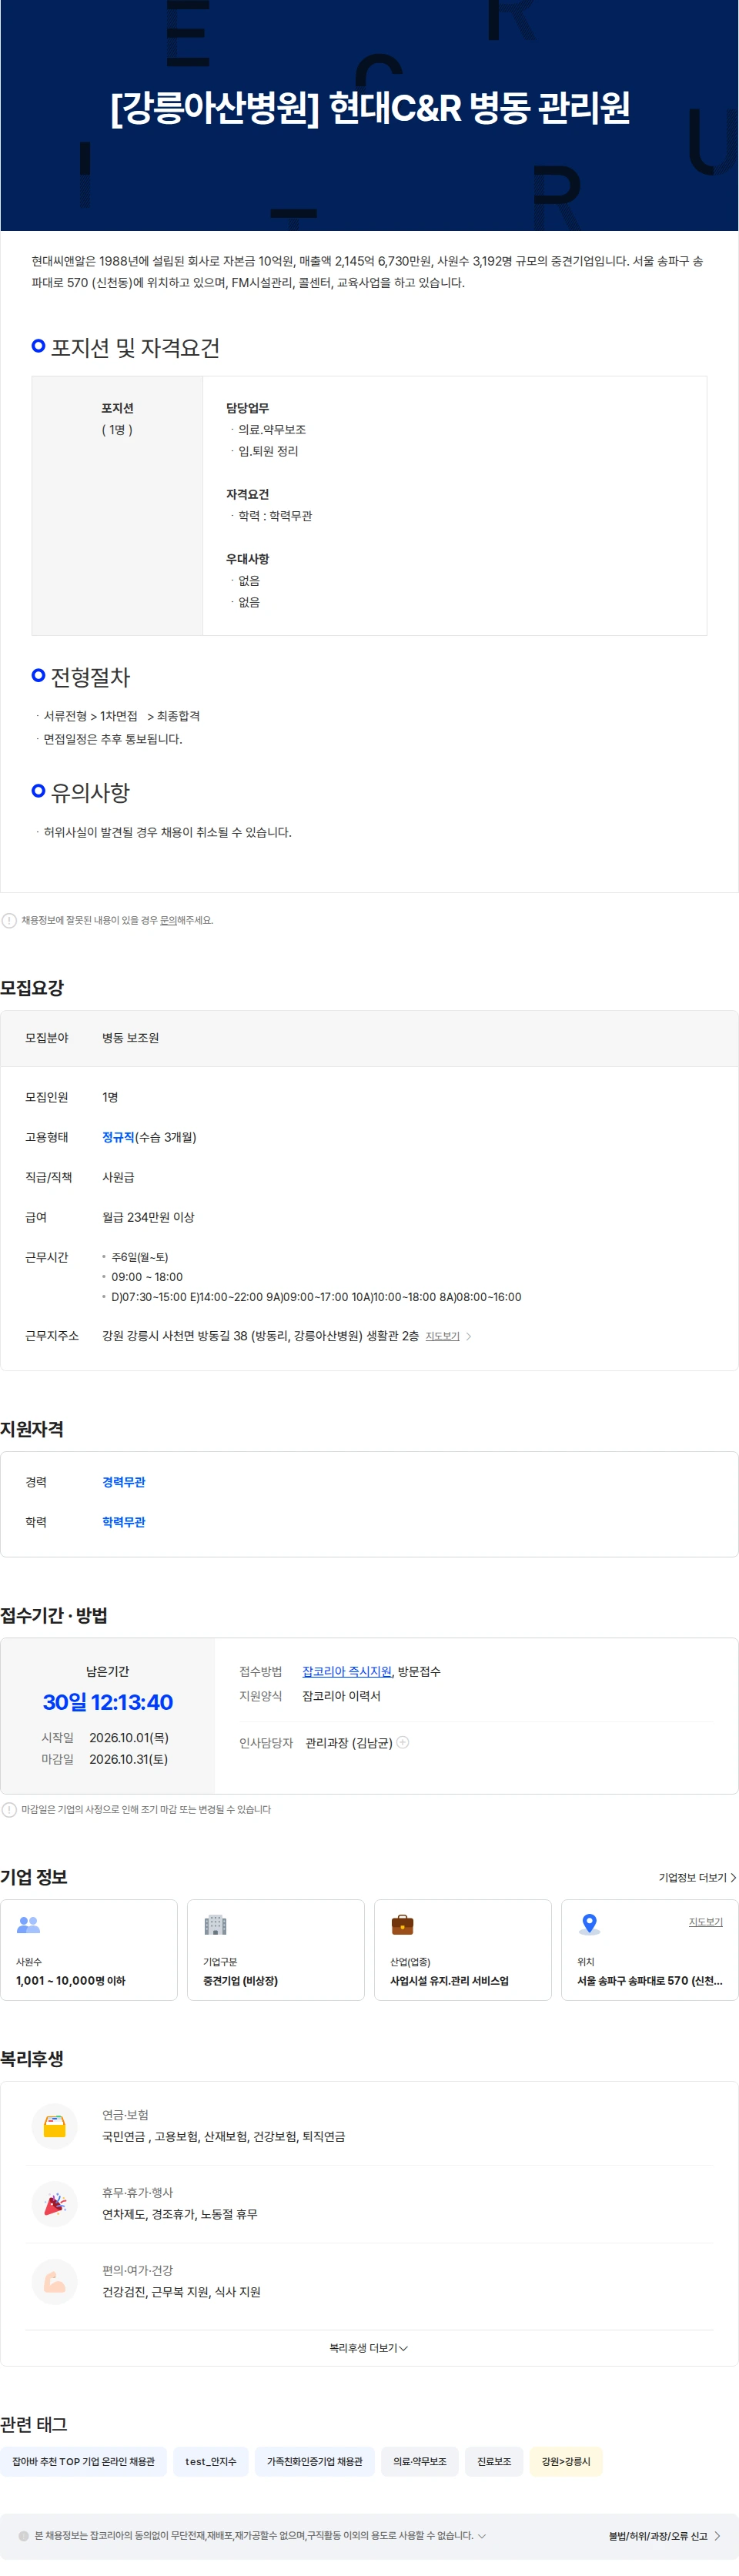Expand the copyright notice chevron at bottom

pyautogui.click(x=481, y=2535)
